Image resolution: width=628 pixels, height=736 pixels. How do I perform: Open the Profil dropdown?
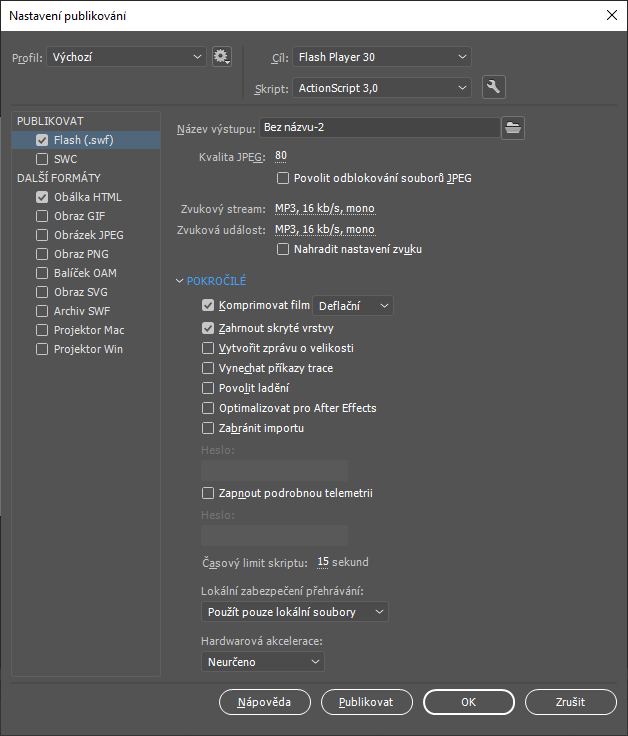click(126, 57)
